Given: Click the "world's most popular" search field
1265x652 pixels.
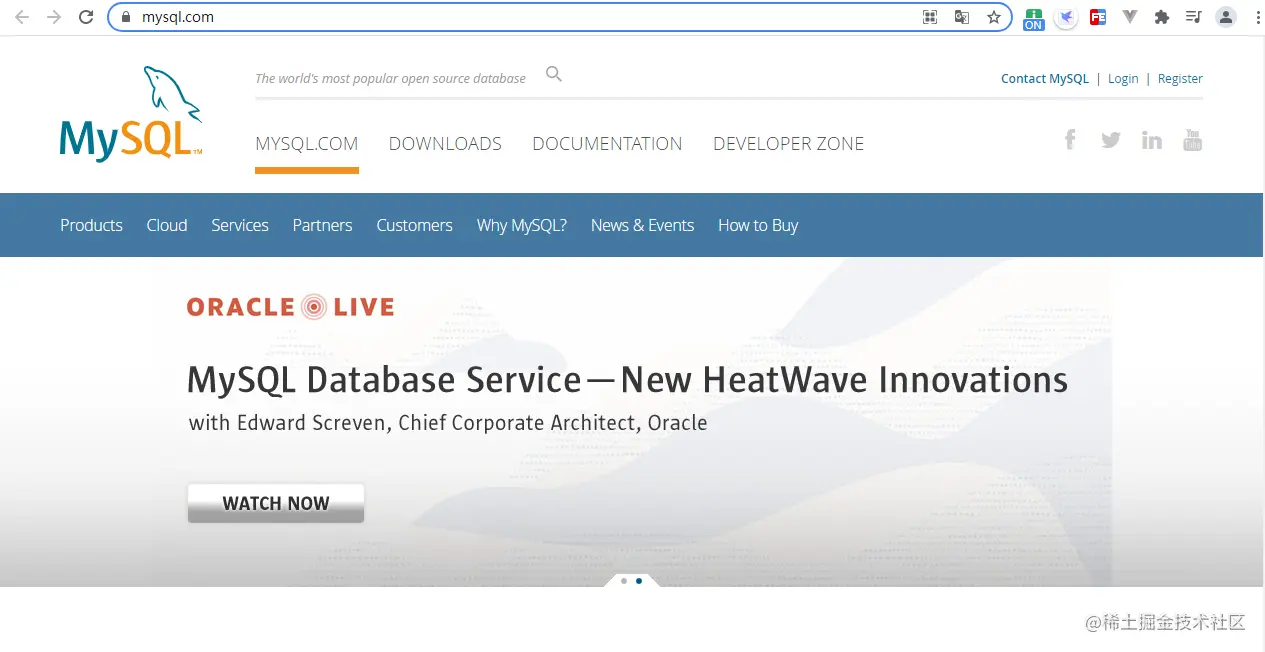Looking at the screenshot, I should tap(390, 78).
